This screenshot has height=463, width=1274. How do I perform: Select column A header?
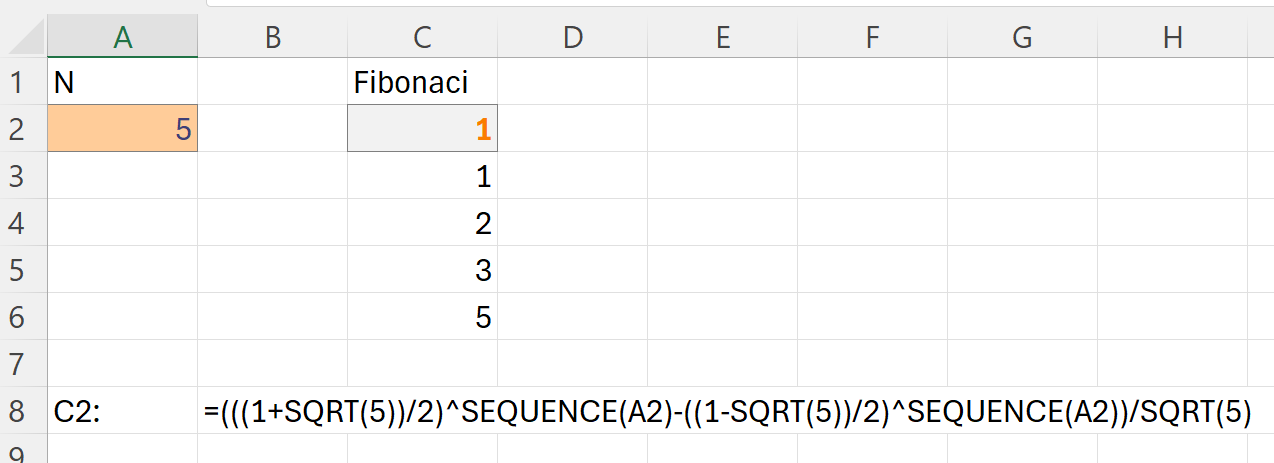coord(122,37)
